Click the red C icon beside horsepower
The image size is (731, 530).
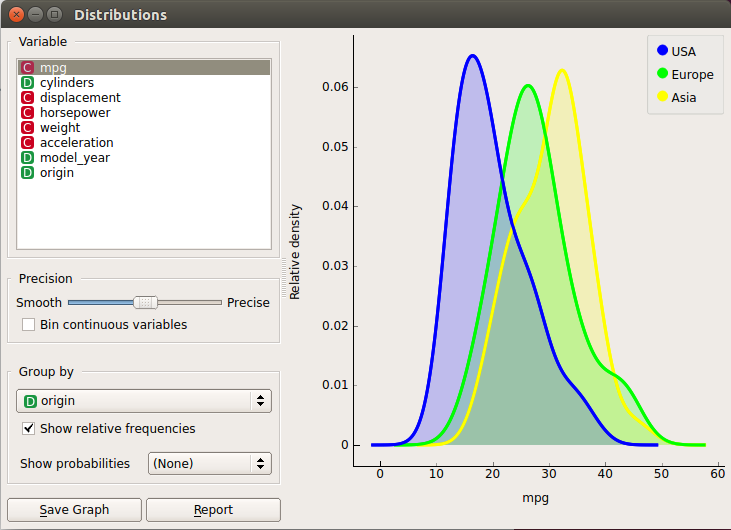(28, 113)
